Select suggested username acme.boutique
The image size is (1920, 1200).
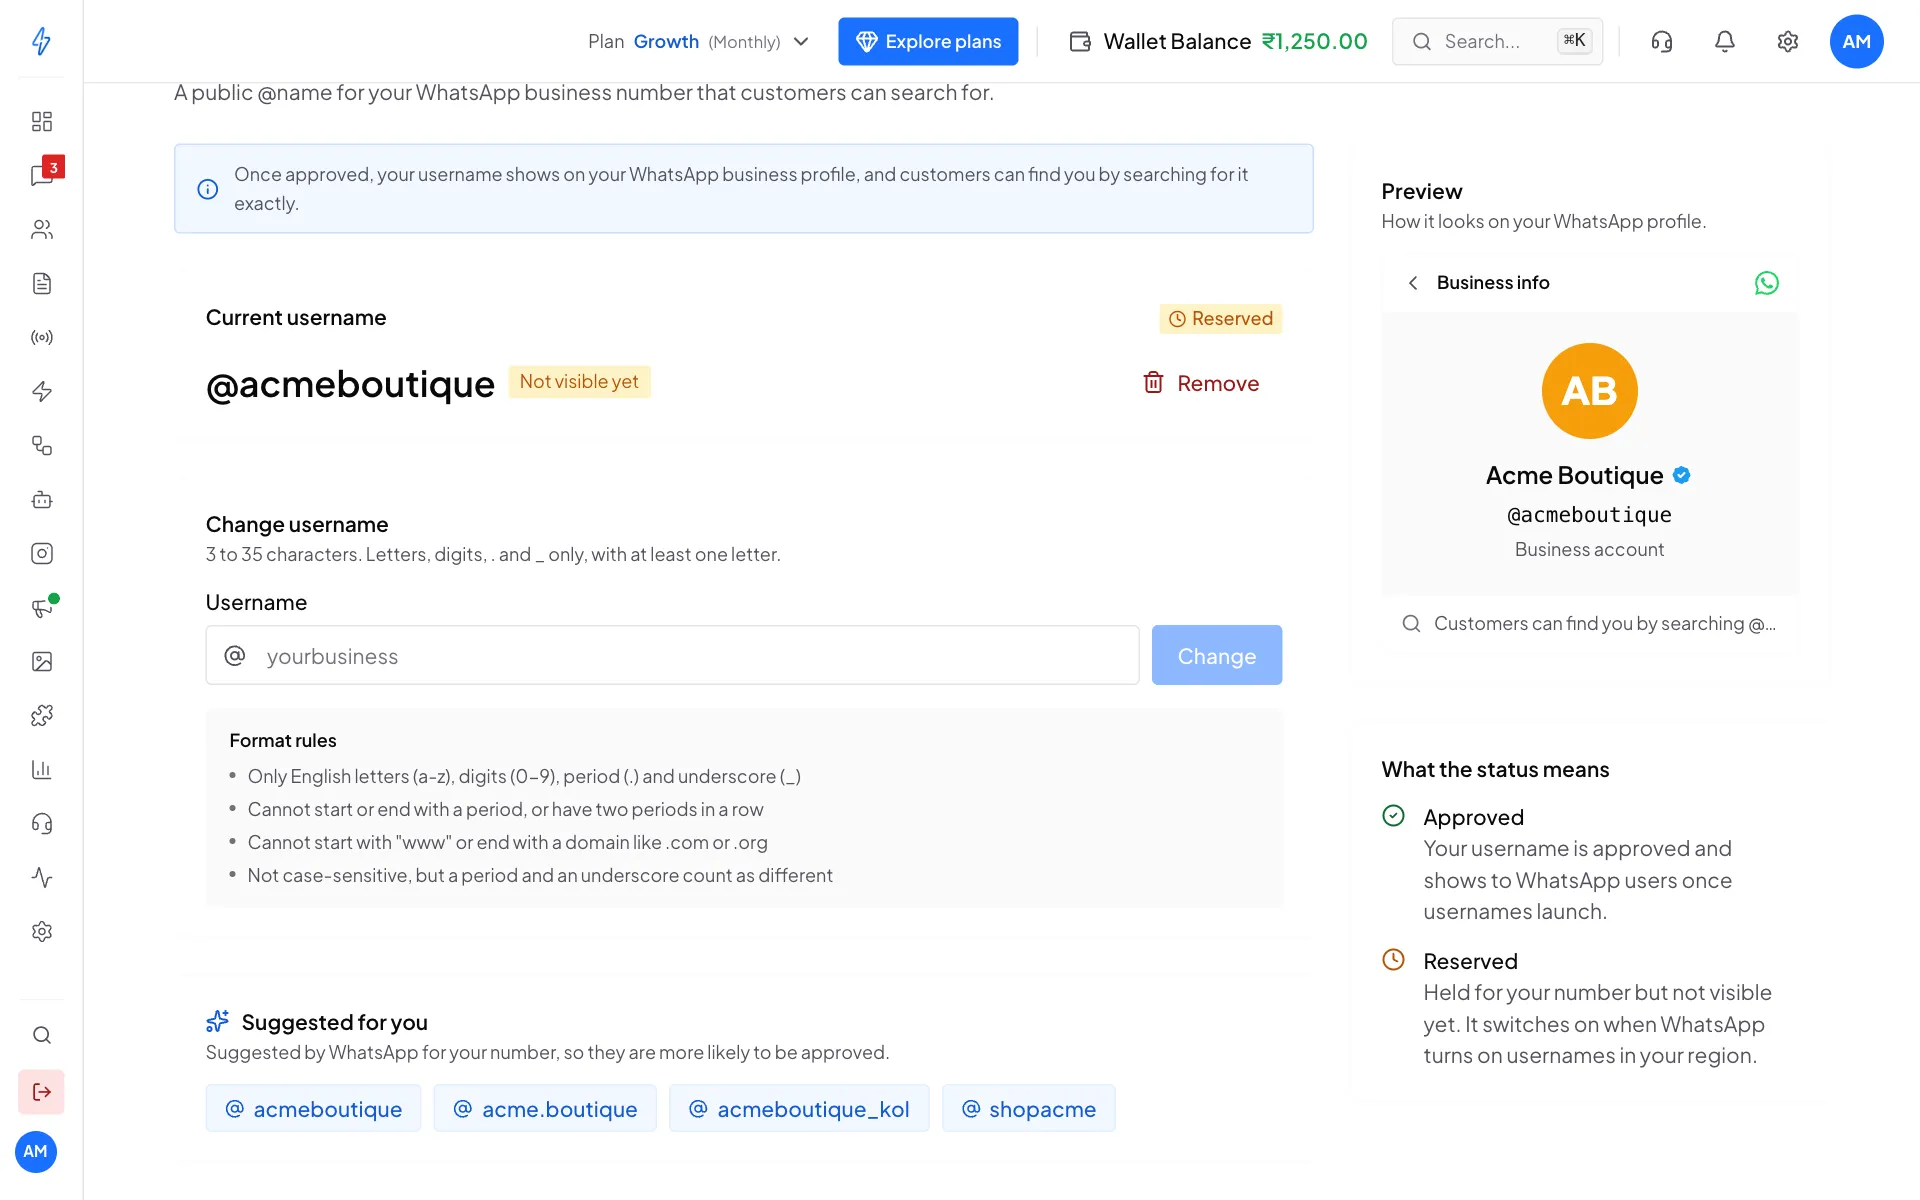pos(545,1108)
